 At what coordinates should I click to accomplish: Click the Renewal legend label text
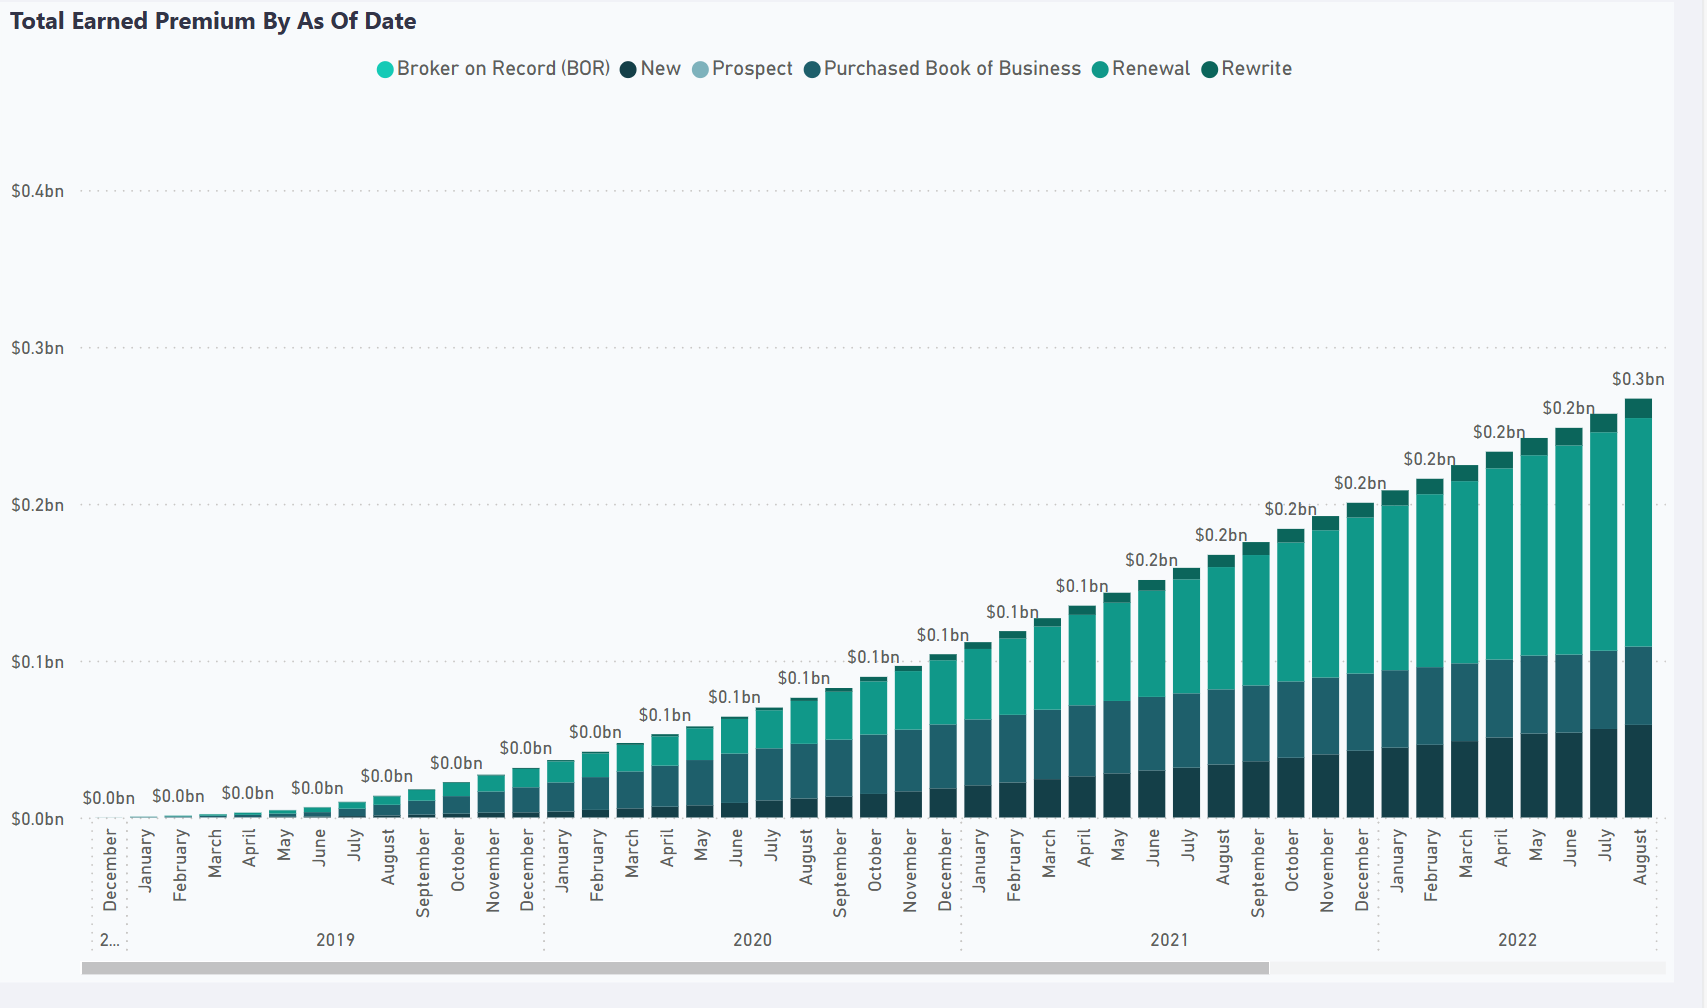[x=1151, y=69]
